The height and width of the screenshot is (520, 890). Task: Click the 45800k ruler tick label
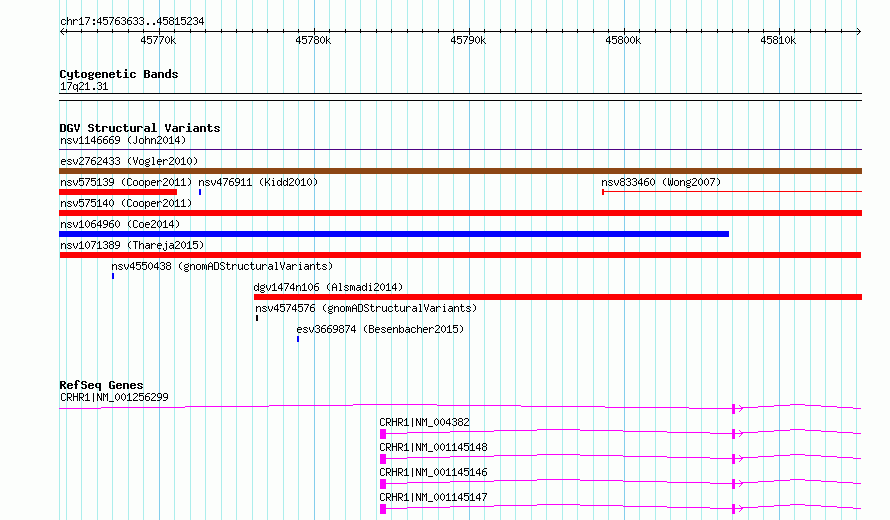click(623, 40)
